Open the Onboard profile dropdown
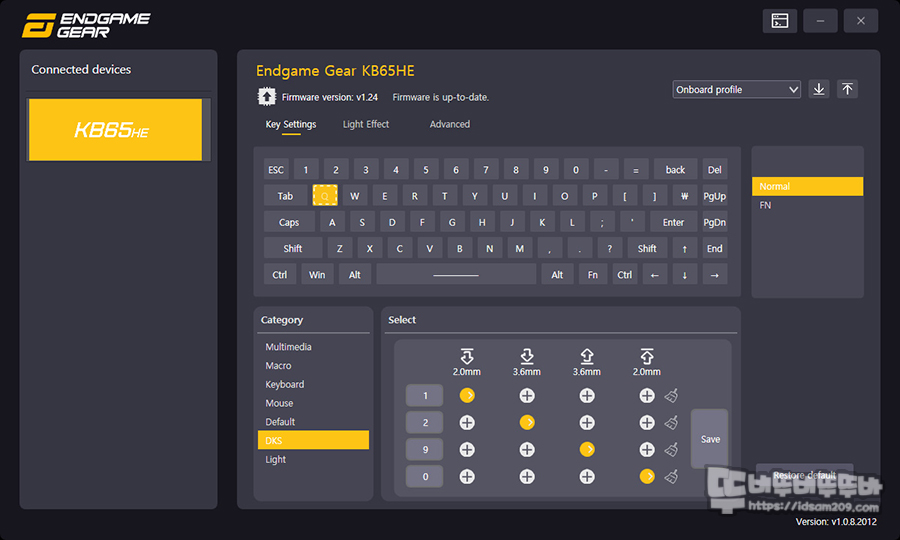The height and width of the screenshot is (540, 900). coord(736,90)
